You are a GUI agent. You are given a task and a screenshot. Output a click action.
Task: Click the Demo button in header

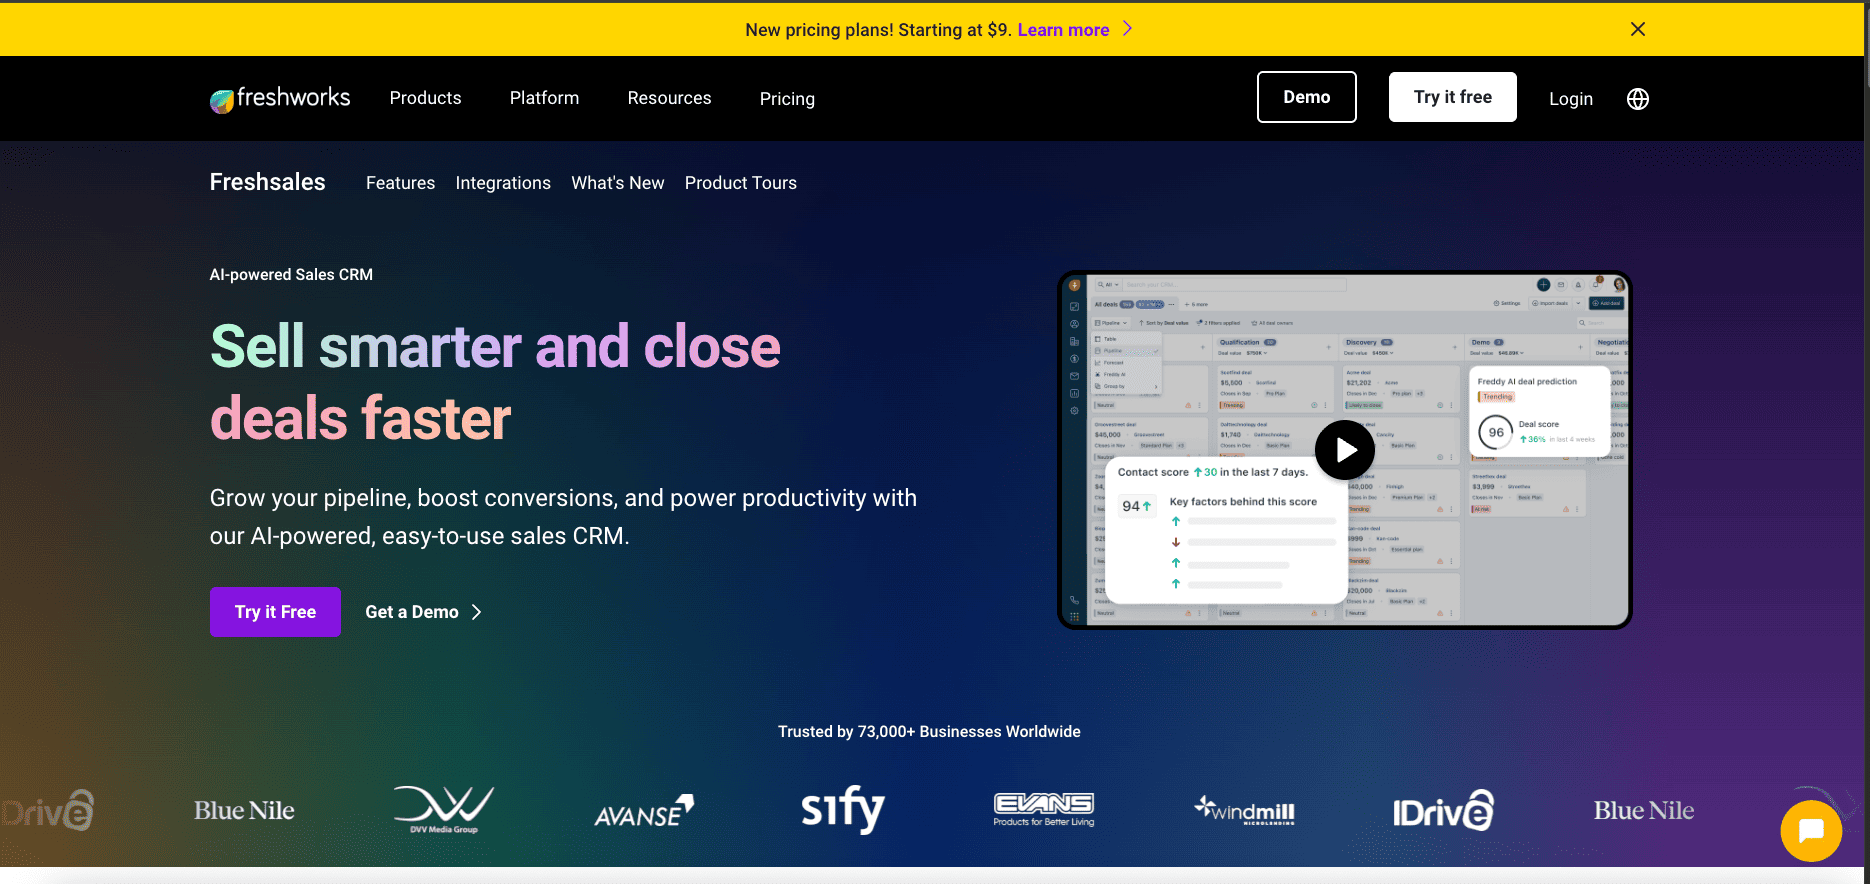(x=1306, y=97)
